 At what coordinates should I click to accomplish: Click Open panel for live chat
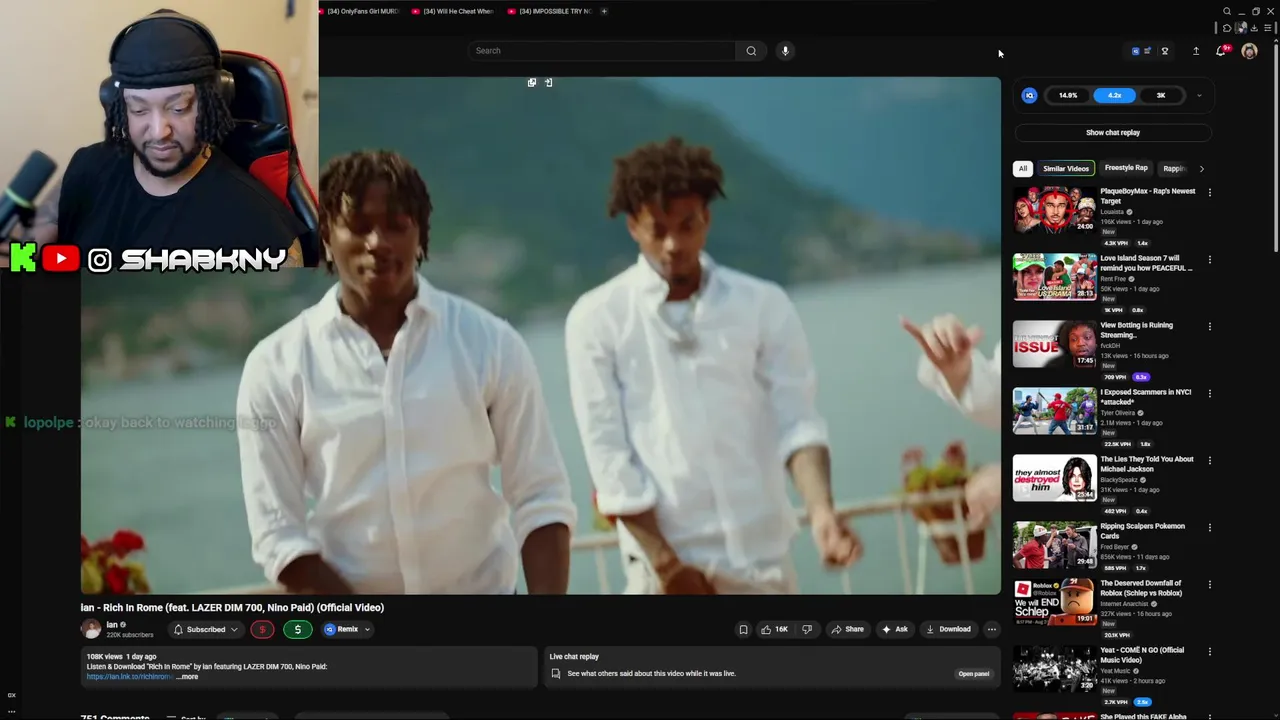(973, 674)
